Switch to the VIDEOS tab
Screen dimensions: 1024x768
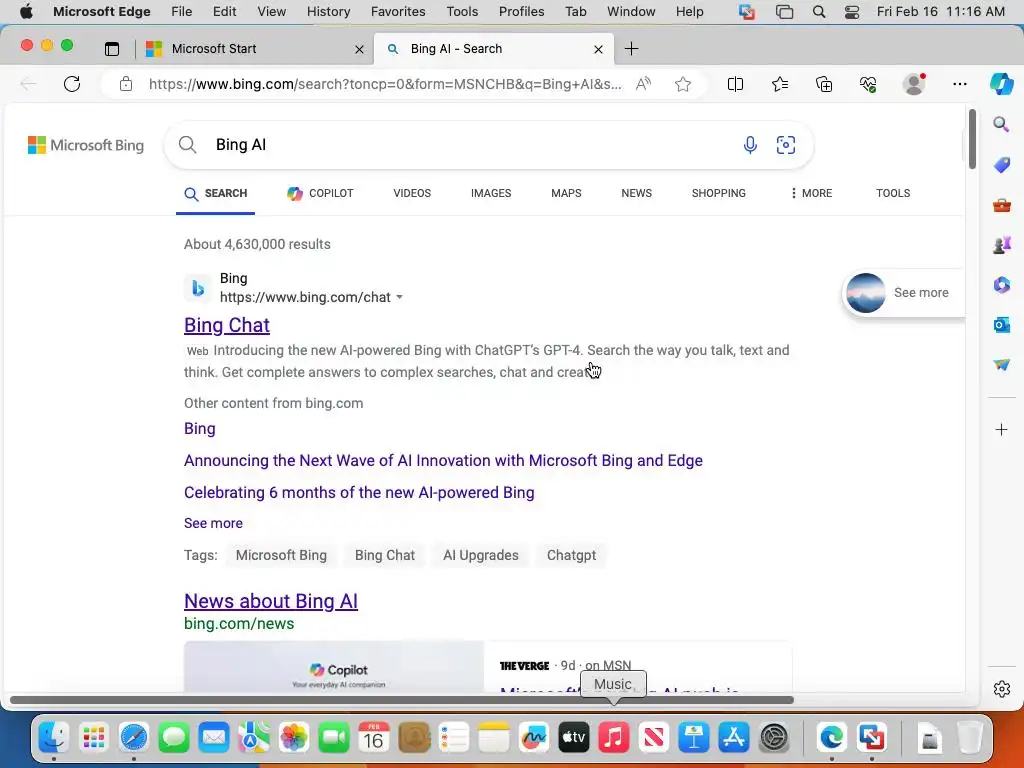(x=412, y=193)
